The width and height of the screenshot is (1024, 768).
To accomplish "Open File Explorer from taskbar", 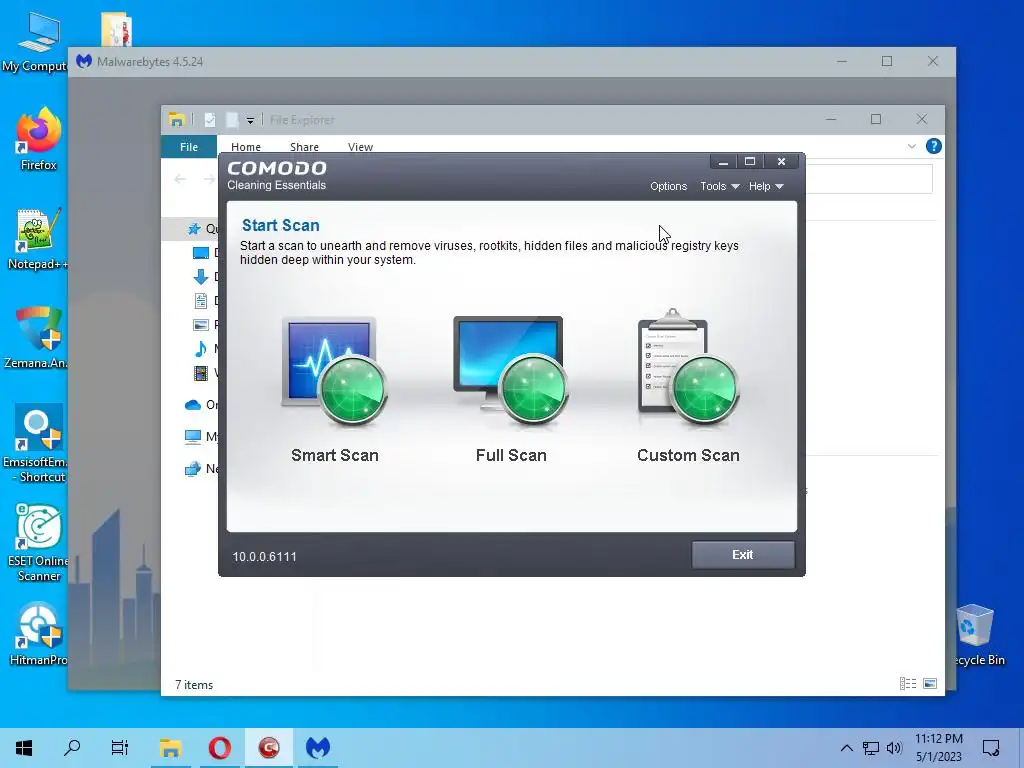I will click(170, 748).
